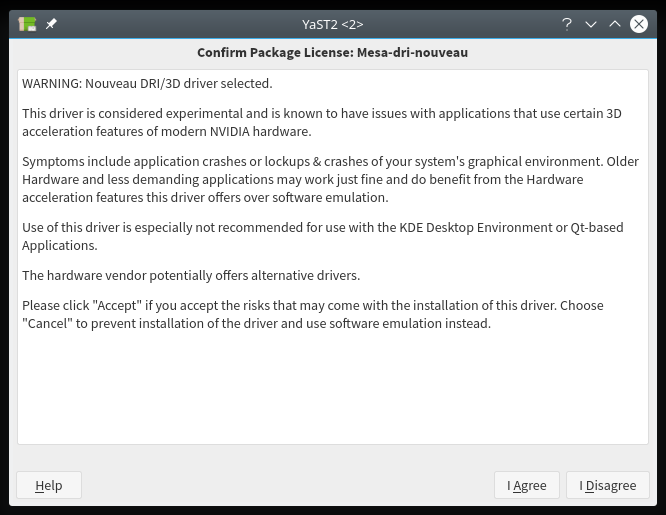Click the Confirm Package License heading
This screenshot has height=515, width=666.
(x=332, y=52)
